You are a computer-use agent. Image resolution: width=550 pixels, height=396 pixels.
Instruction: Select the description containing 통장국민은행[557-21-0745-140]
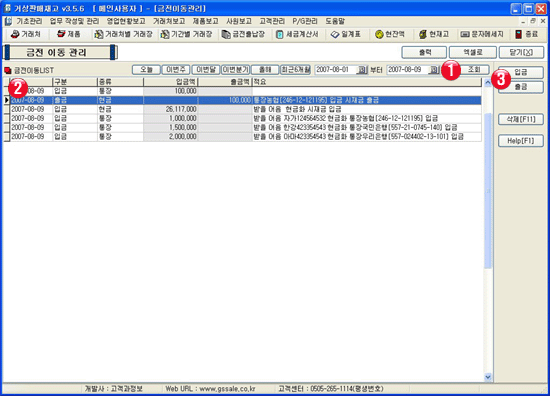367,128
